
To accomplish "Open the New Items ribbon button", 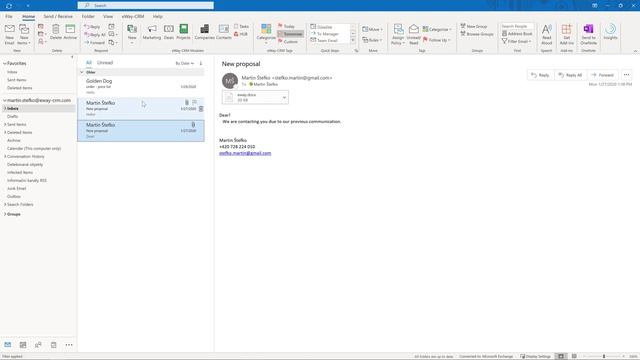I will click(x=24, y=34).
